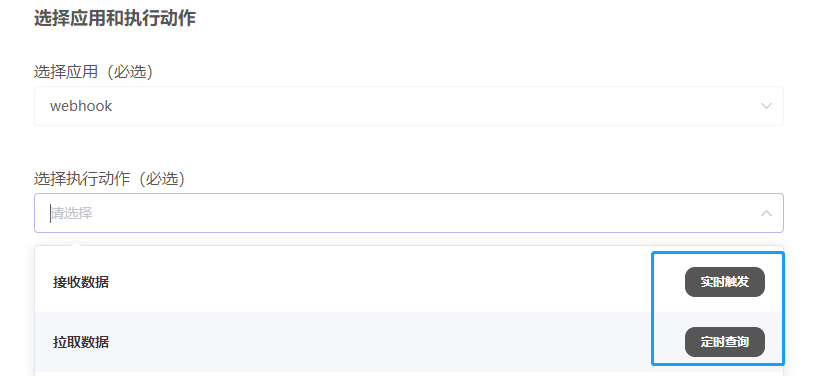Screen dimensions: 816x376
Task: Choose the action tagged 定时查询
Action: tap(409, 342)
